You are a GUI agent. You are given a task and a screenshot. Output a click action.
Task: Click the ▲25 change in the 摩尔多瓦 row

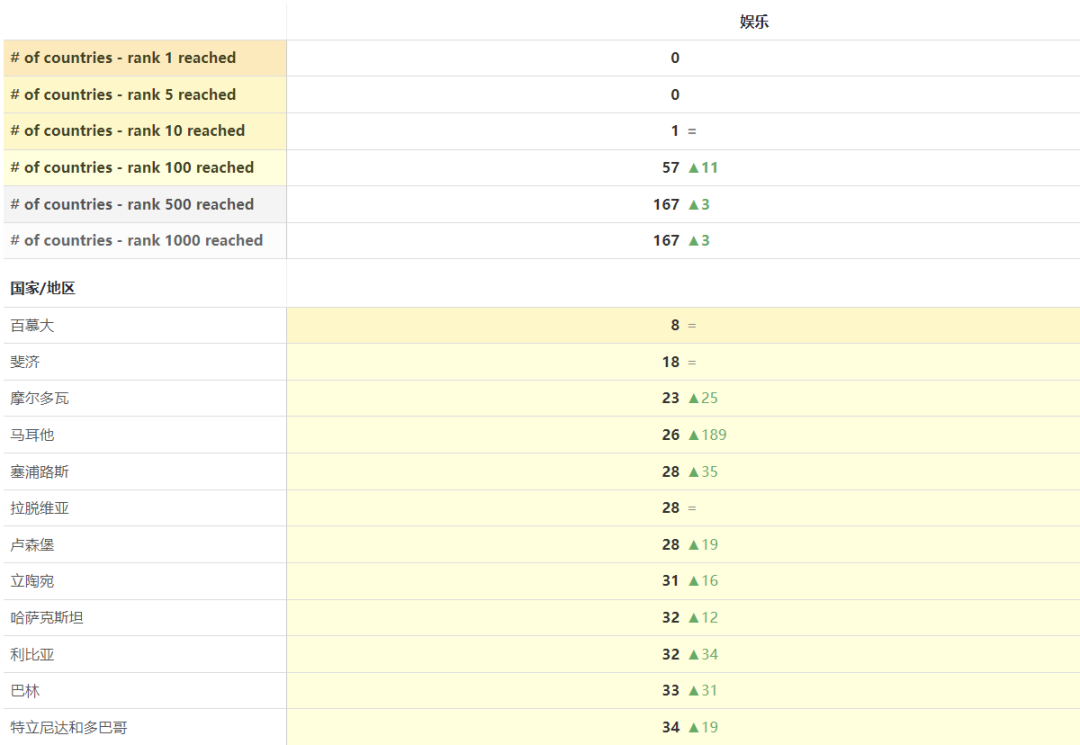703,398
